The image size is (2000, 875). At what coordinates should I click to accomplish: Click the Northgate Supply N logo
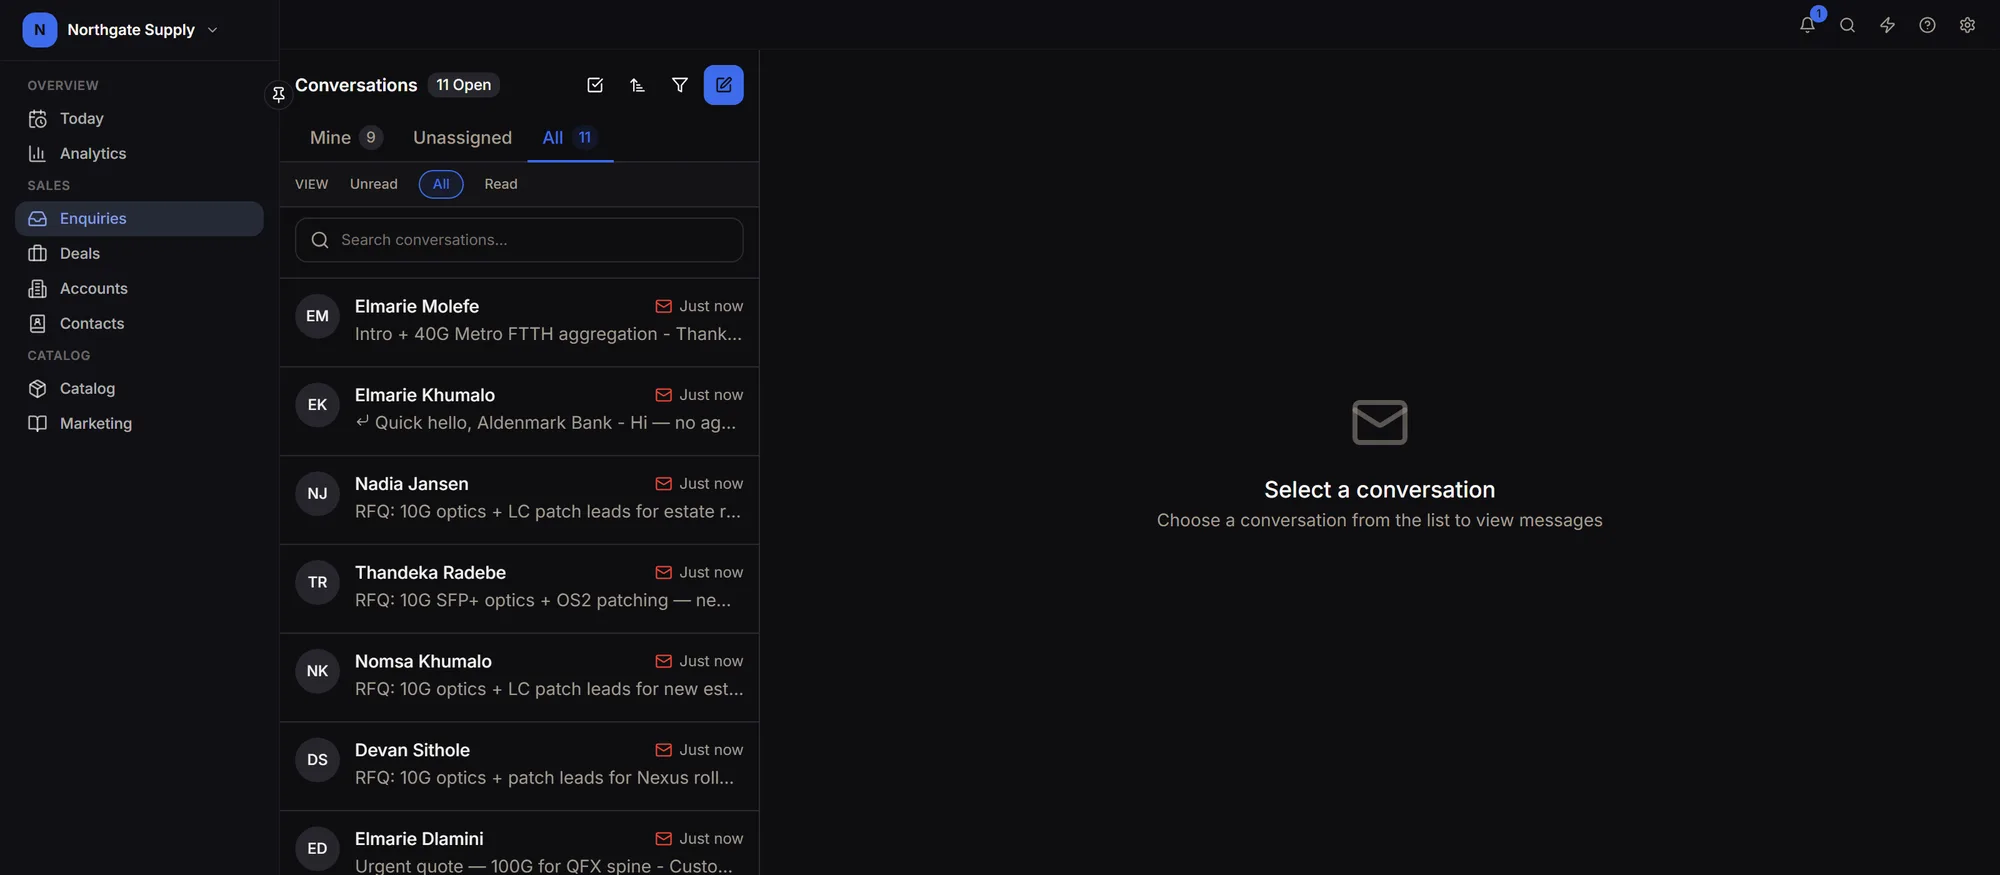pos(39,30)
